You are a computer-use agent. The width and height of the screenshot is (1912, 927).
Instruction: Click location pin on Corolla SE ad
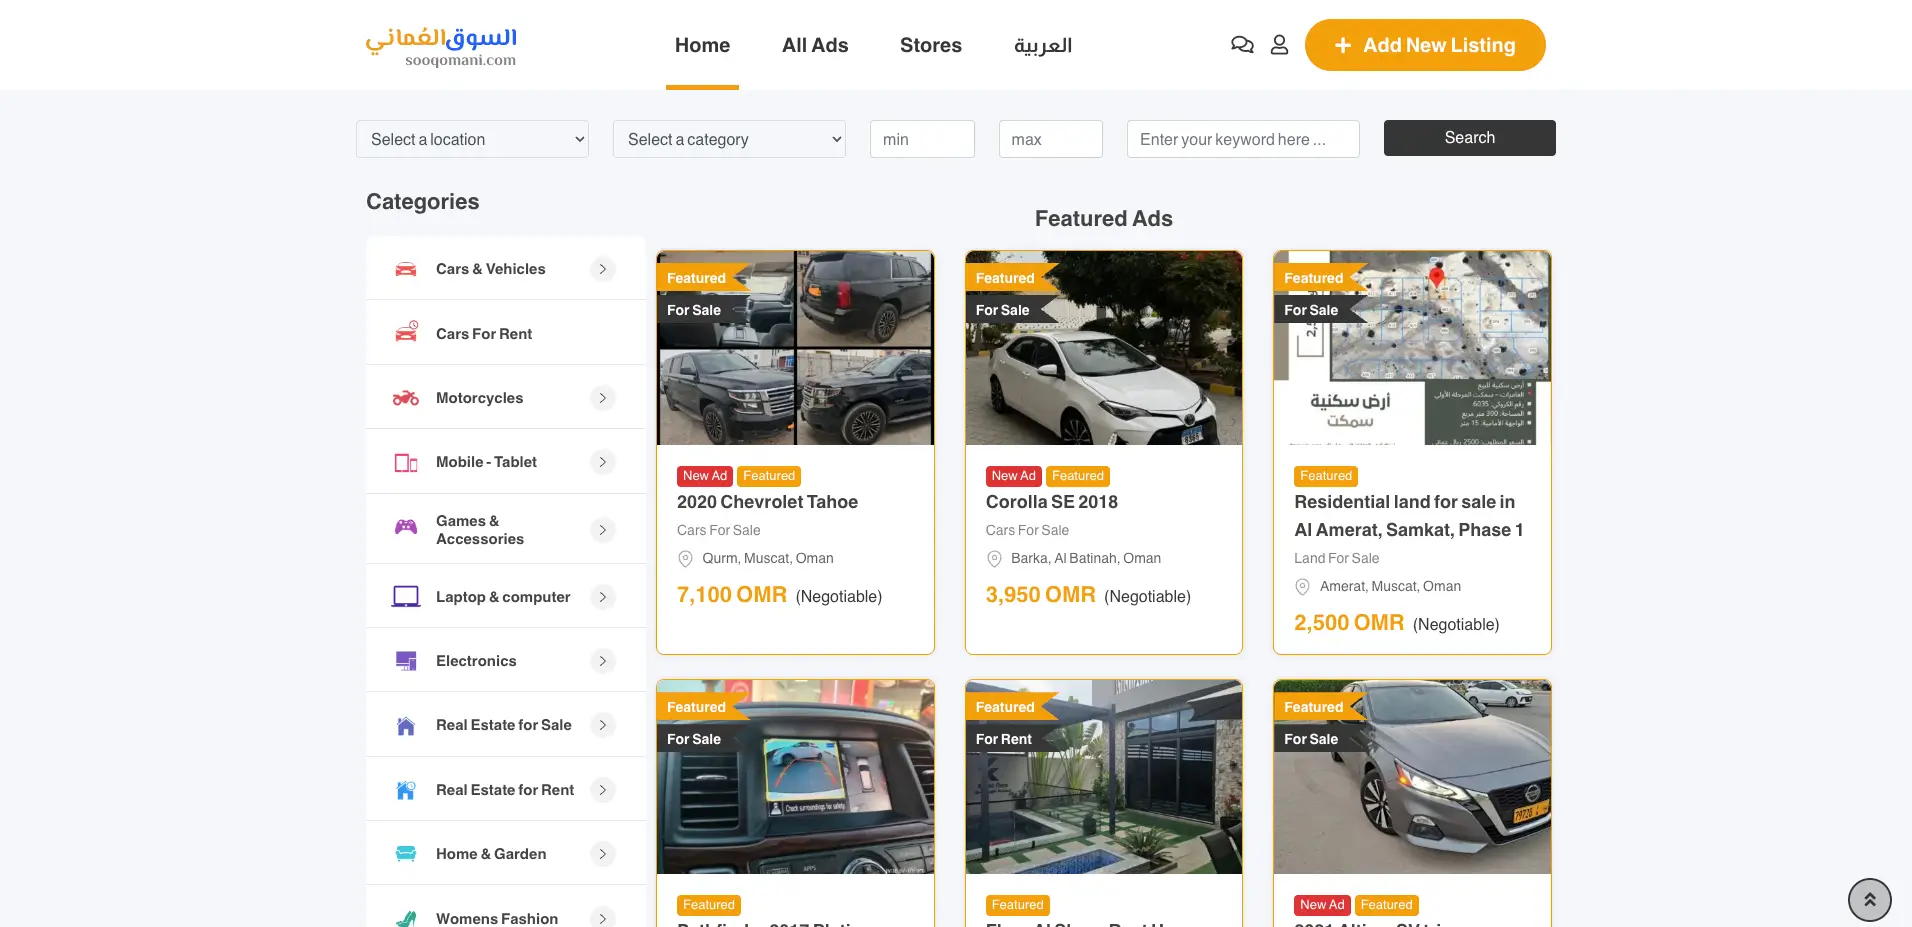pos(994,559)
